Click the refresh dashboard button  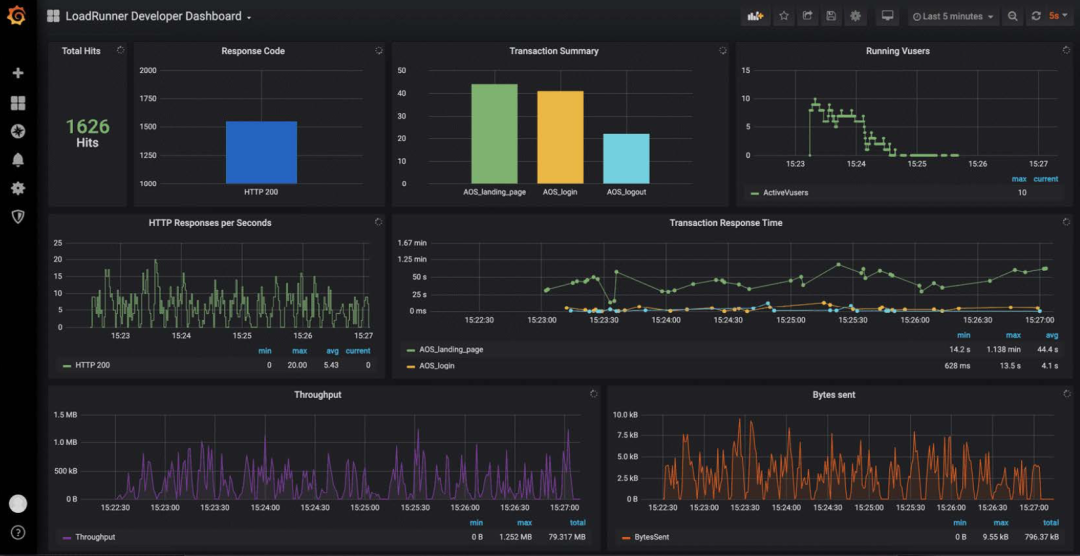[1036, 16]
